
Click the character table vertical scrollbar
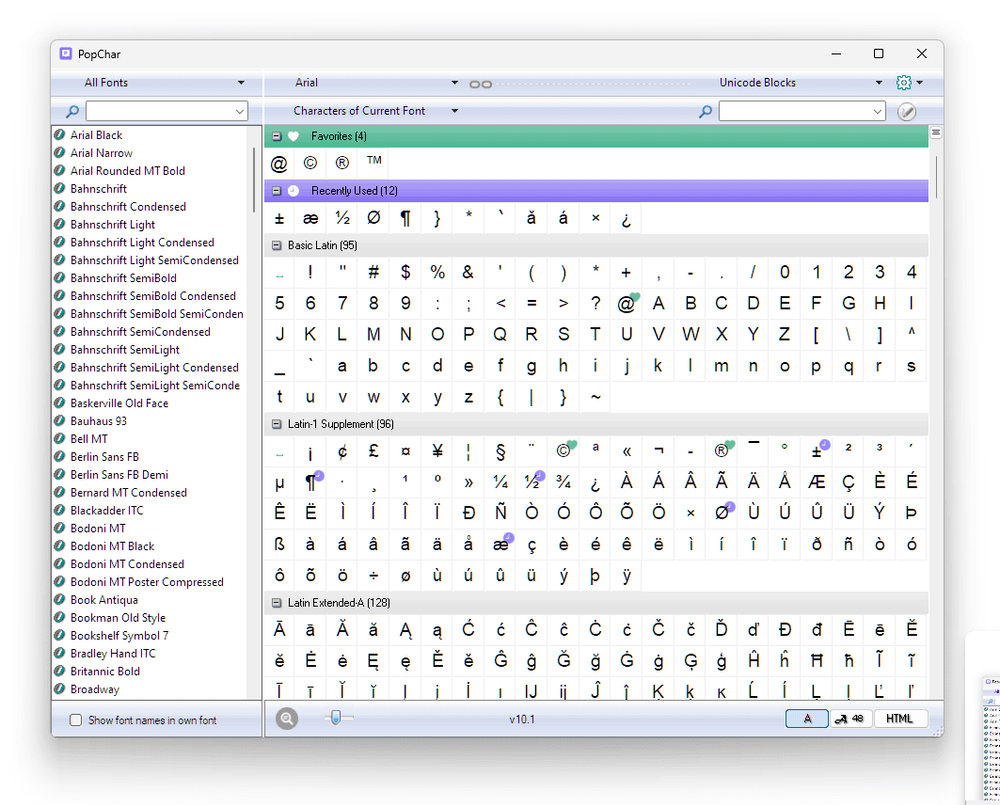click(936, 177)
